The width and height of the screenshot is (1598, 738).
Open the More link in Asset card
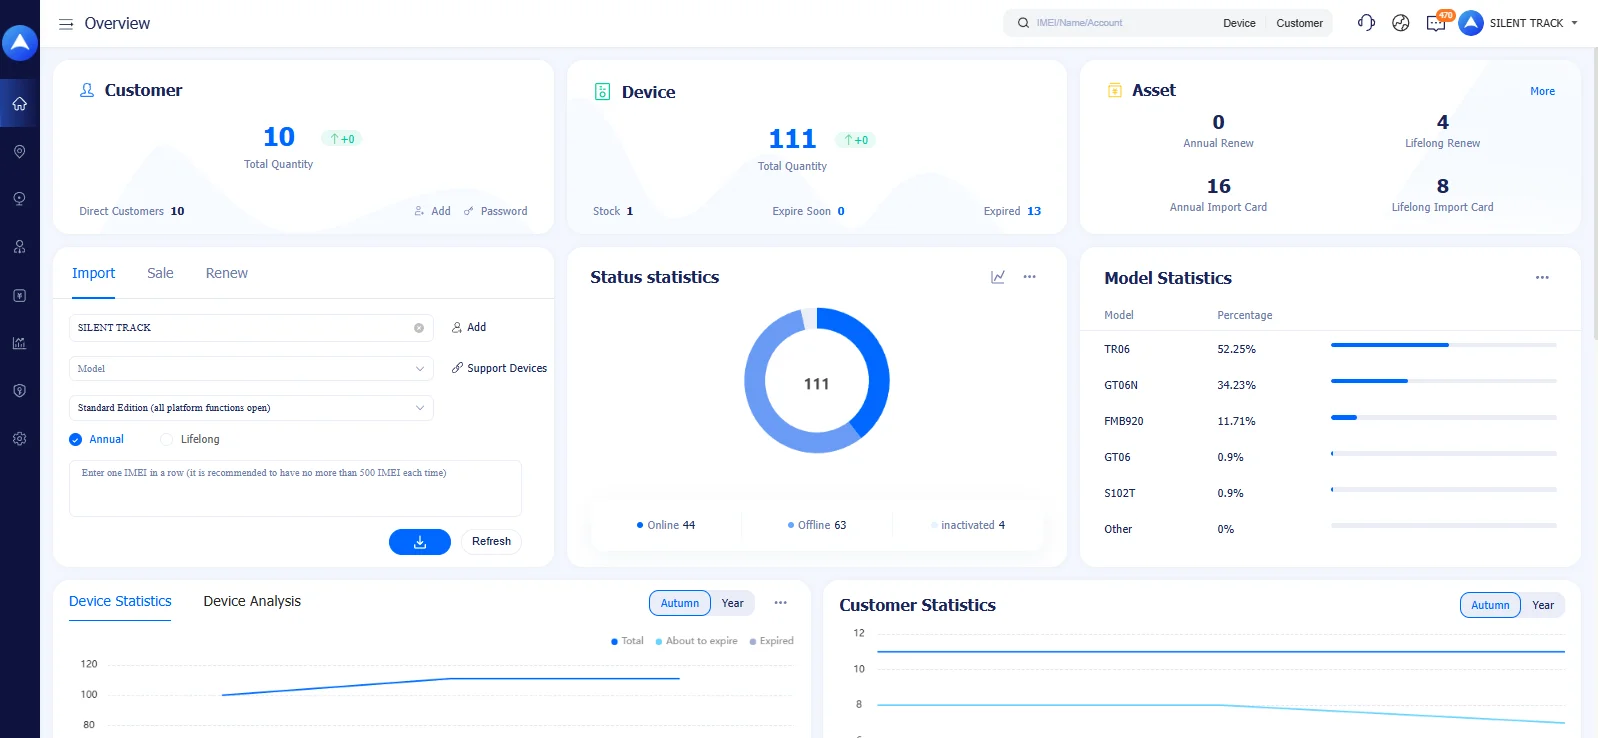click(x=1542, y=91)
